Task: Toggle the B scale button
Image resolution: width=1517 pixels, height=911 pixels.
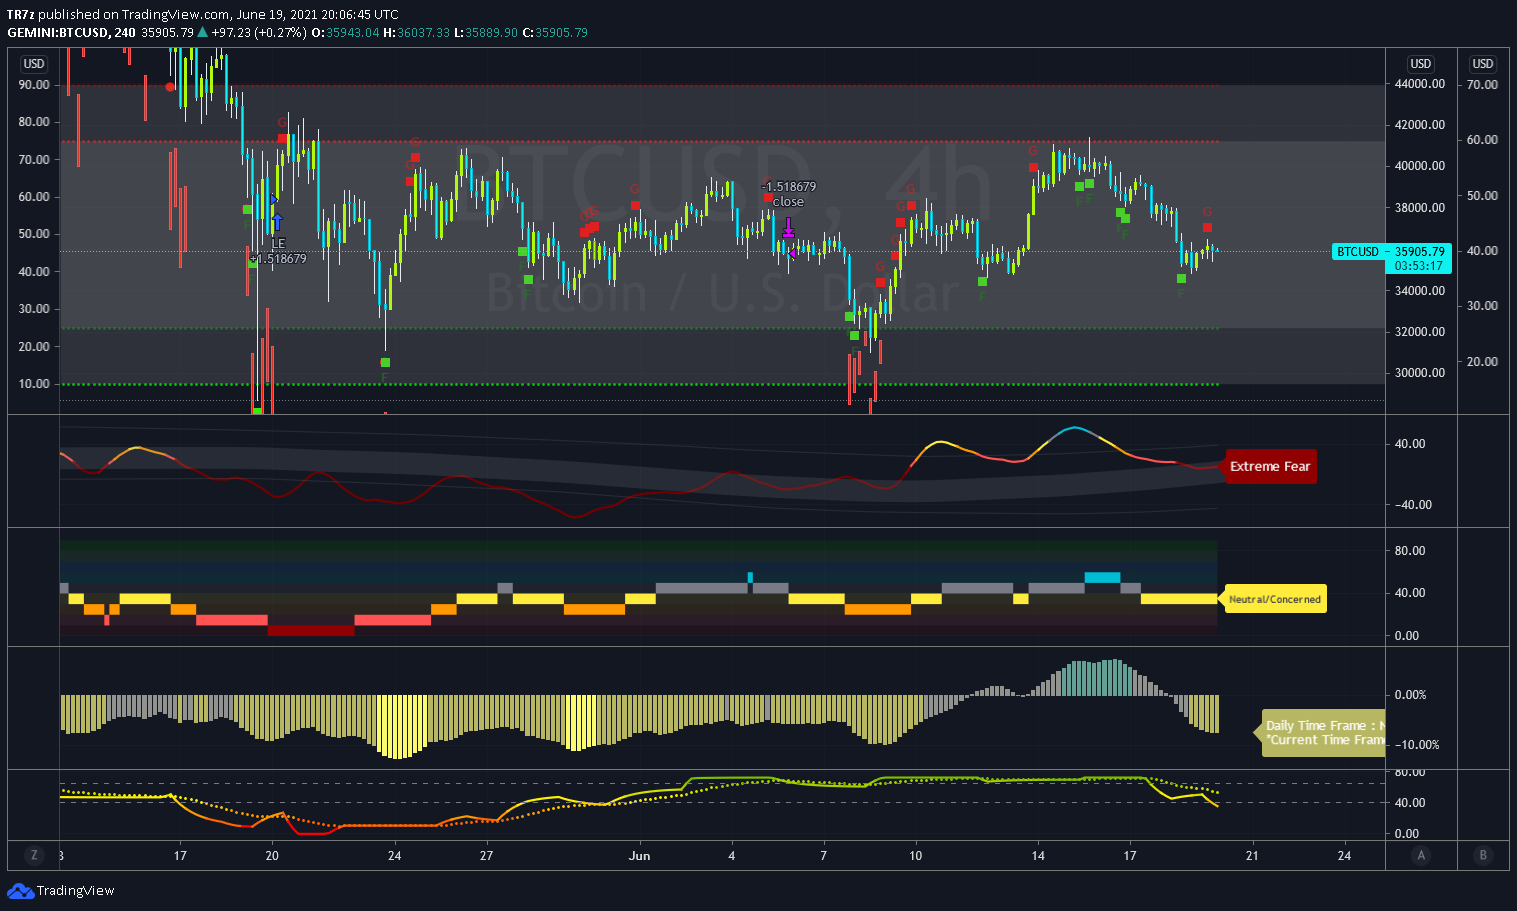Action: click(1483, 855)
